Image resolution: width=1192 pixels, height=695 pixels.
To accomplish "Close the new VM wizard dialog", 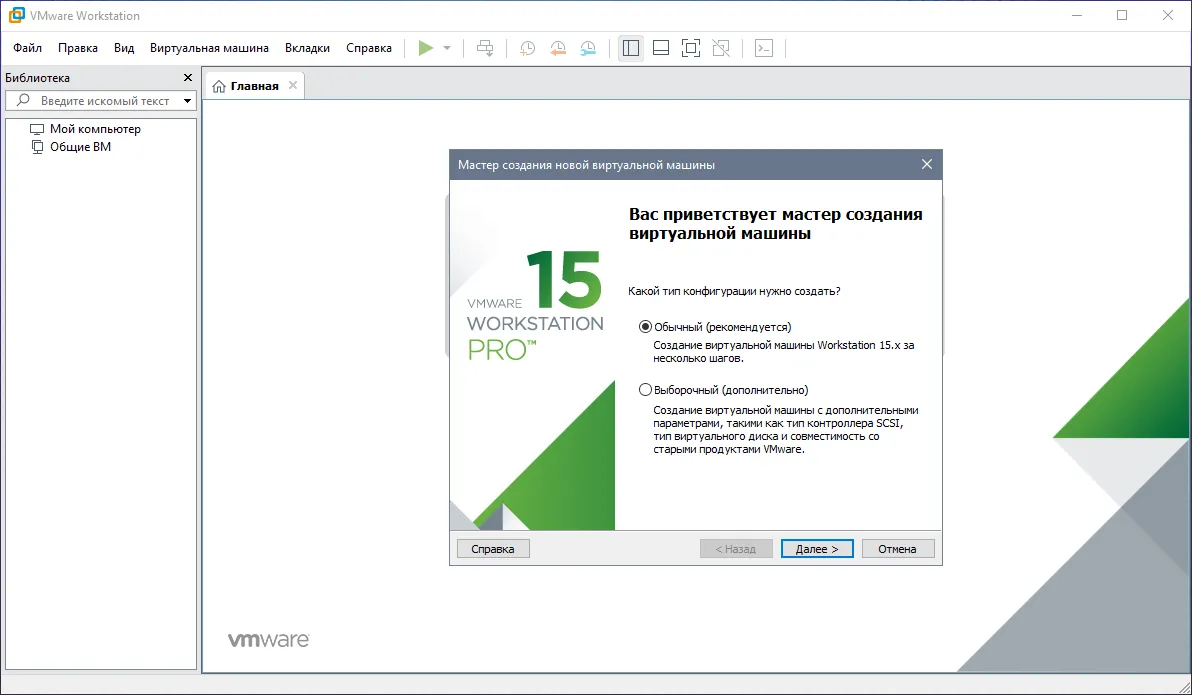I will pos(927,164).
